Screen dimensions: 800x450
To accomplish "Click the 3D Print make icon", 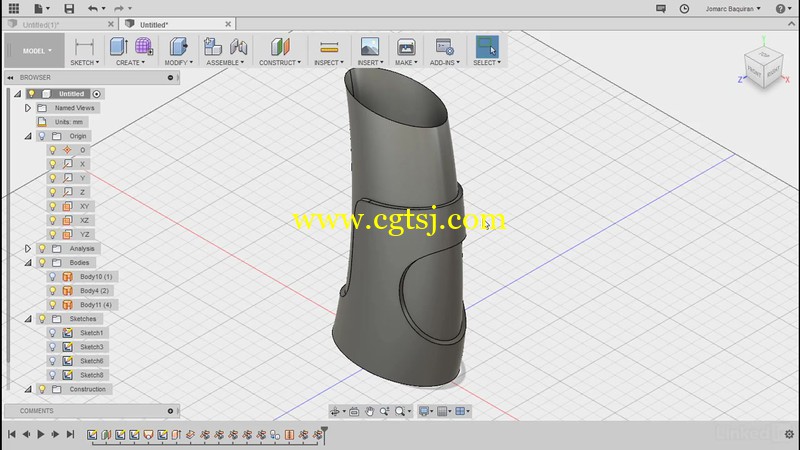I will (x=406, y=46).
